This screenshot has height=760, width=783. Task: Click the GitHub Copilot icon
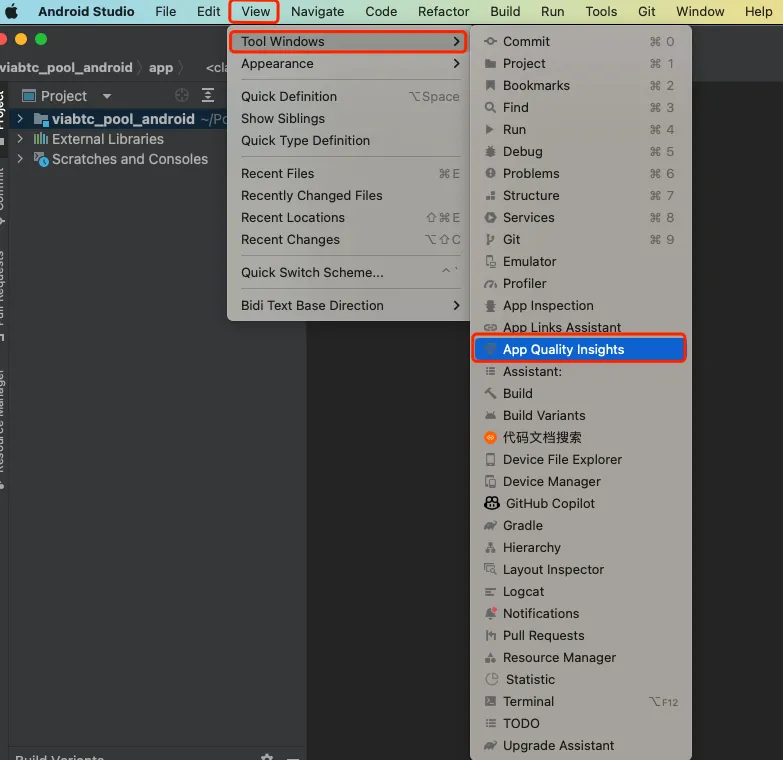point(492,503)
